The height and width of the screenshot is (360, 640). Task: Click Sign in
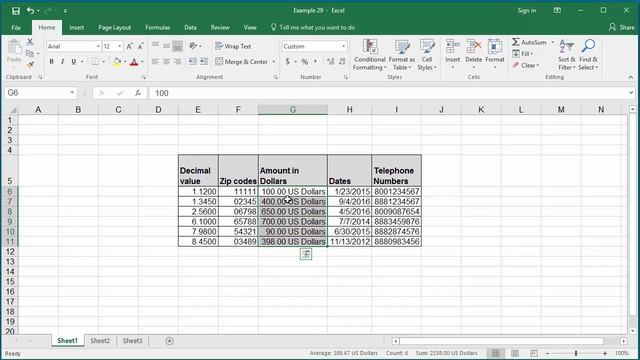[527, 11]
